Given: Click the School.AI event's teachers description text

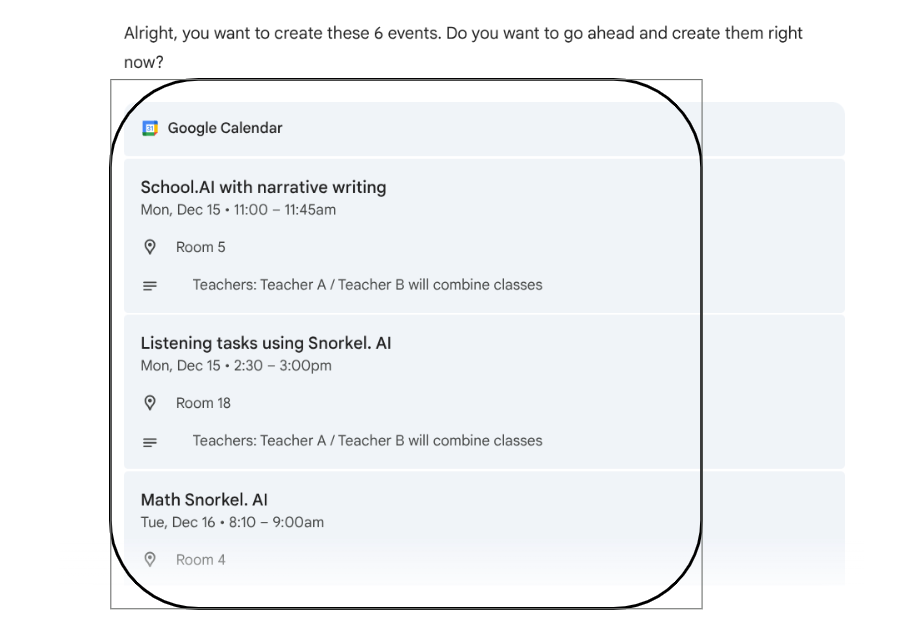Looking at the screenshot, I should tap(367, 285).
